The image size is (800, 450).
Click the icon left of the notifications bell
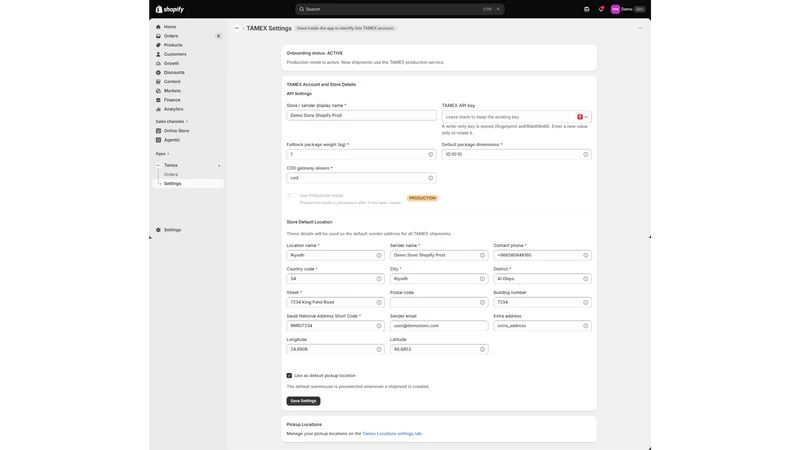point(587,9)
